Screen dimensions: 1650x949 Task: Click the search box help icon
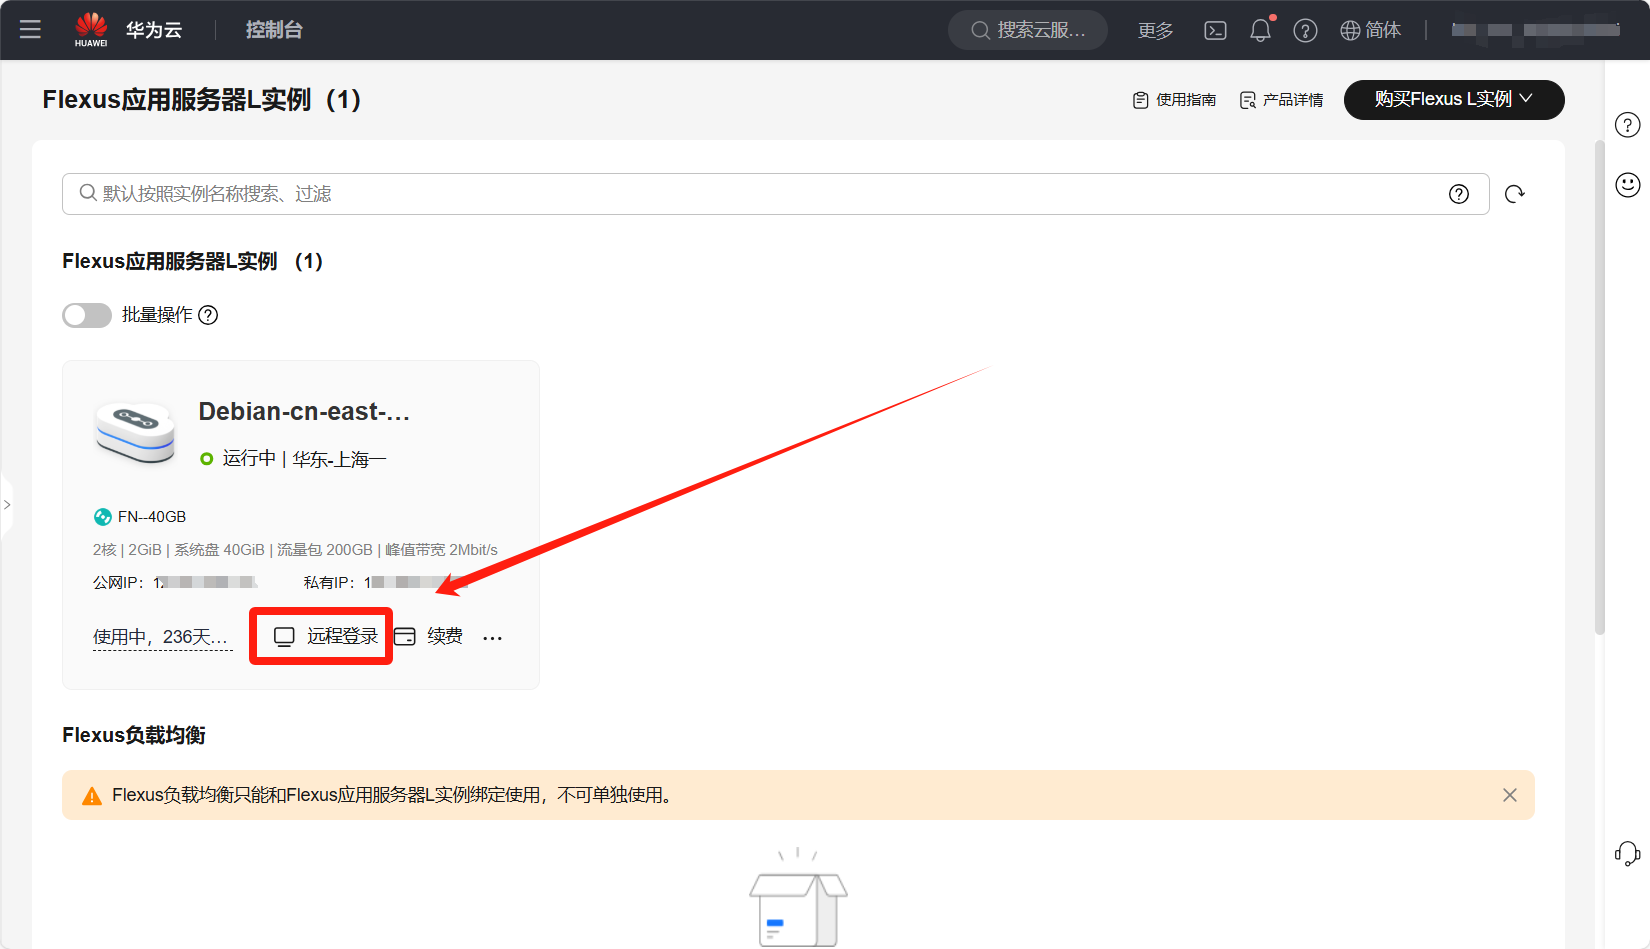pos(1459,194)
